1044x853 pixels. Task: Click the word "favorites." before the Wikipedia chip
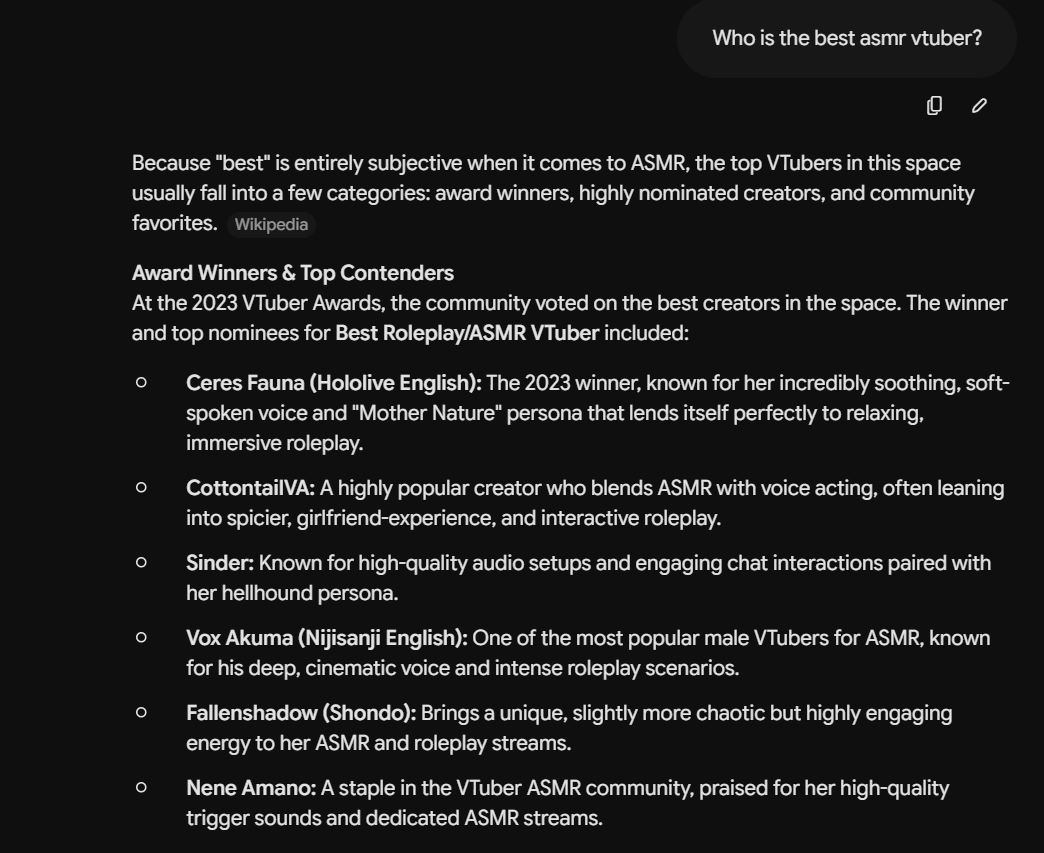tap(174, 223)
